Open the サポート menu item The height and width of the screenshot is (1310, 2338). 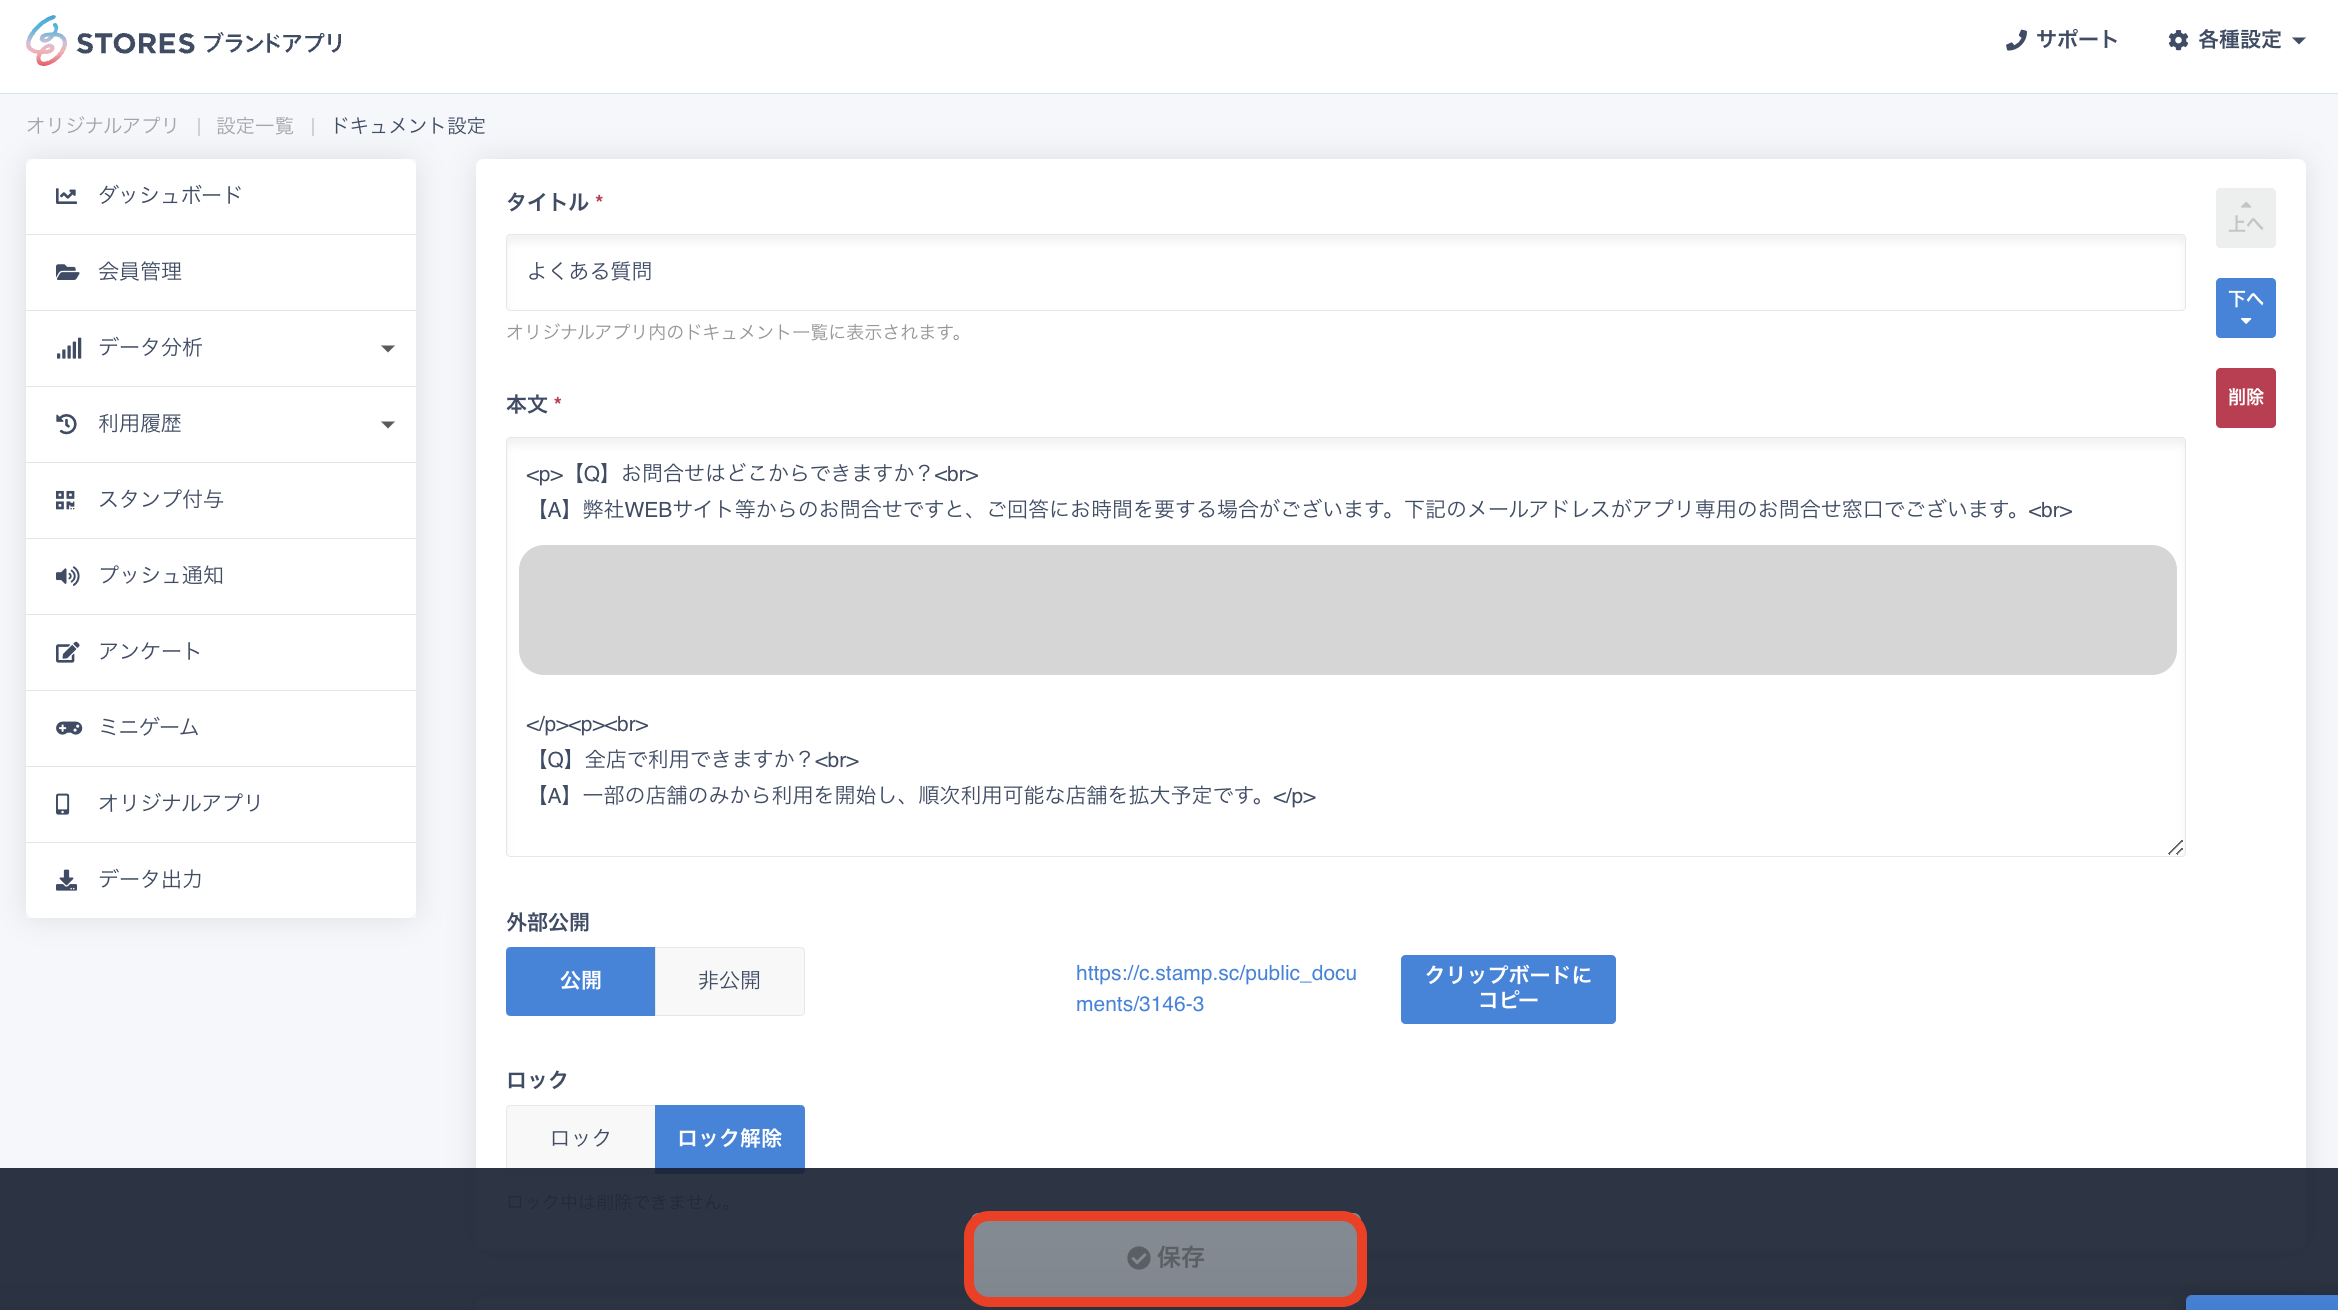click(x=2061, y=40)
